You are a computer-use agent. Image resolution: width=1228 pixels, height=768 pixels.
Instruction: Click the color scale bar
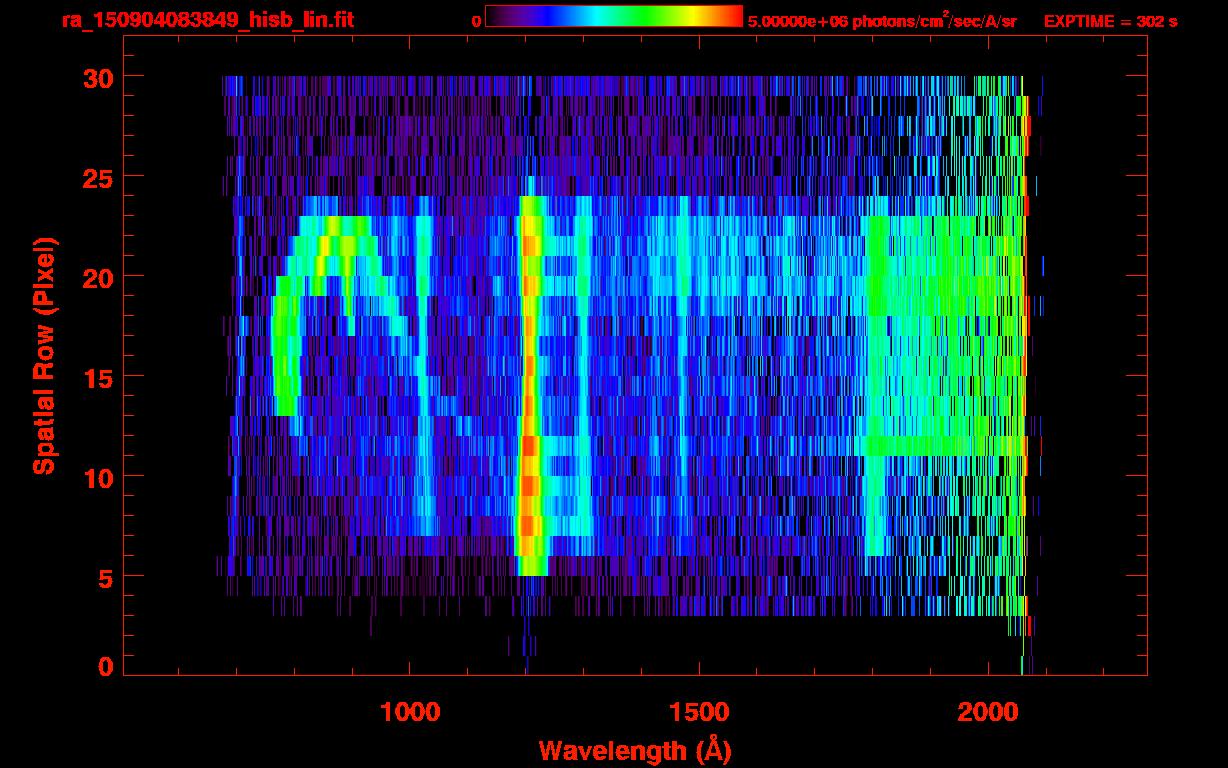point(614,16)
